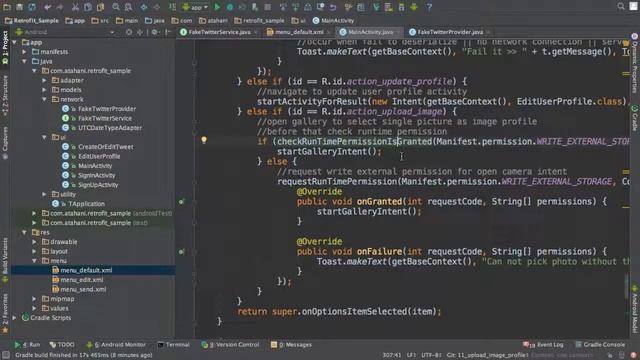Expand the models package

[44, 90]
